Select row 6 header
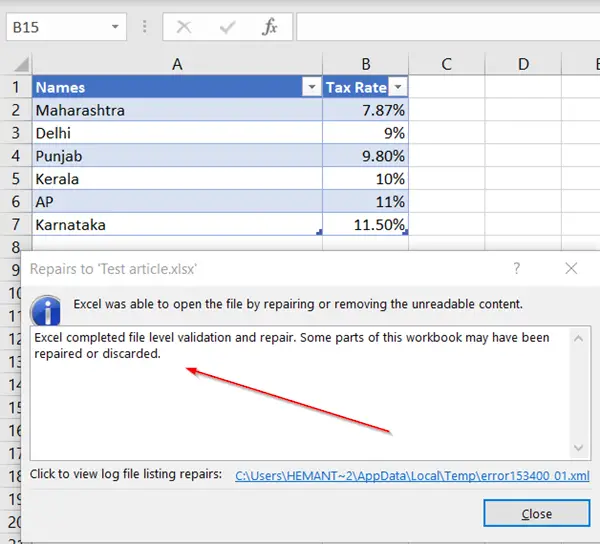The image size is (600, 544). pos(16,202)
